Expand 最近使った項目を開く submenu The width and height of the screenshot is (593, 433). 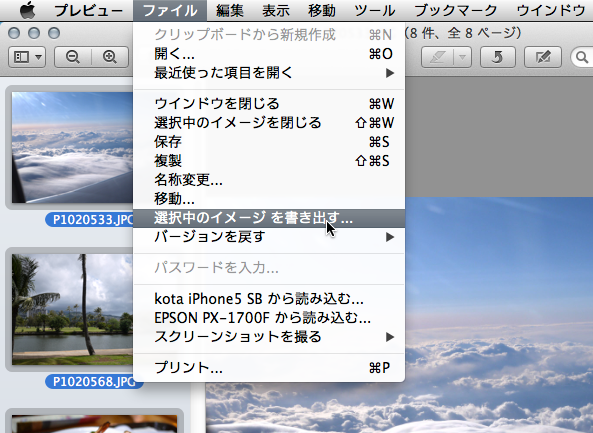(269, 73)
